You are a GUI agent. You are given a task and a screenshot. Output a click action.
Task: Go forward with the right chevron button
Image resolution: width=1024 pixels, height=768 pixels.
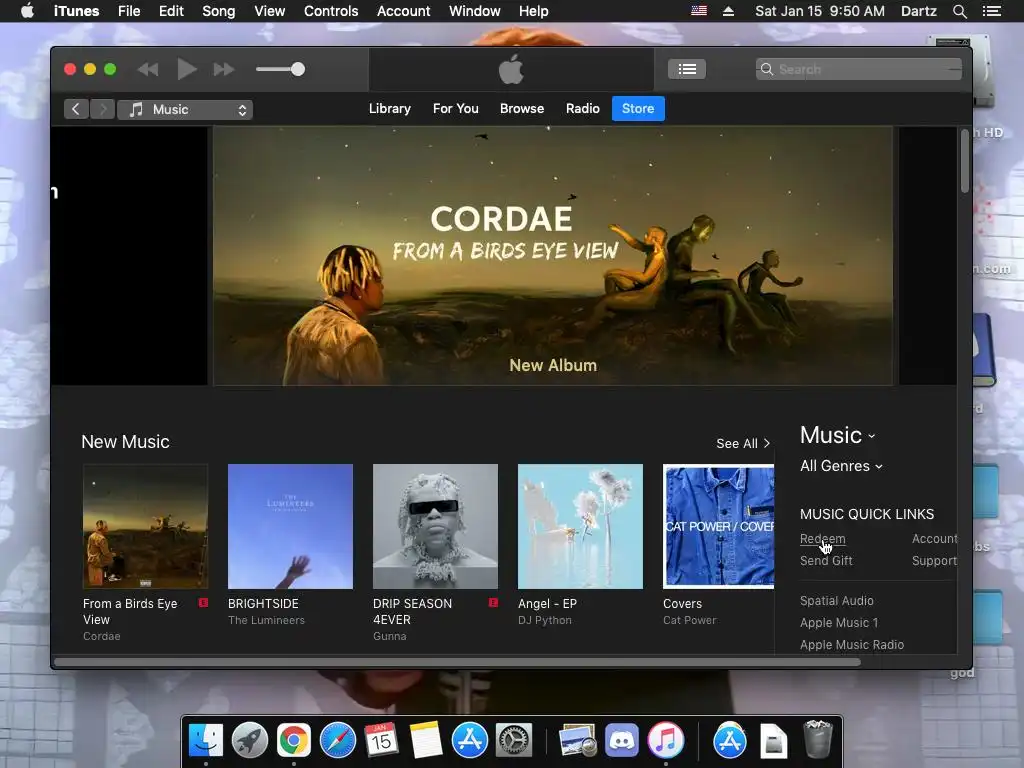[103, 109]
